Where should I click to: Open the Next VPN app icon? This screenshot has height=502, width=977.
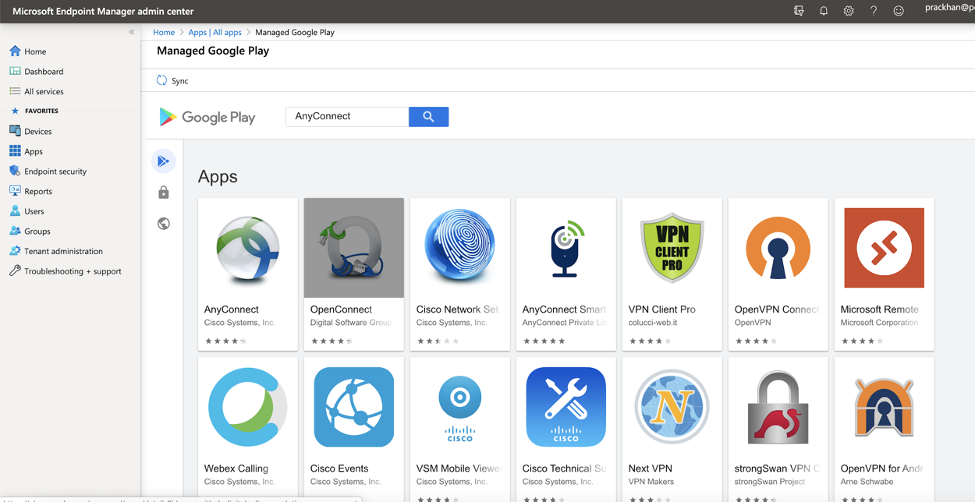point(672,407)
